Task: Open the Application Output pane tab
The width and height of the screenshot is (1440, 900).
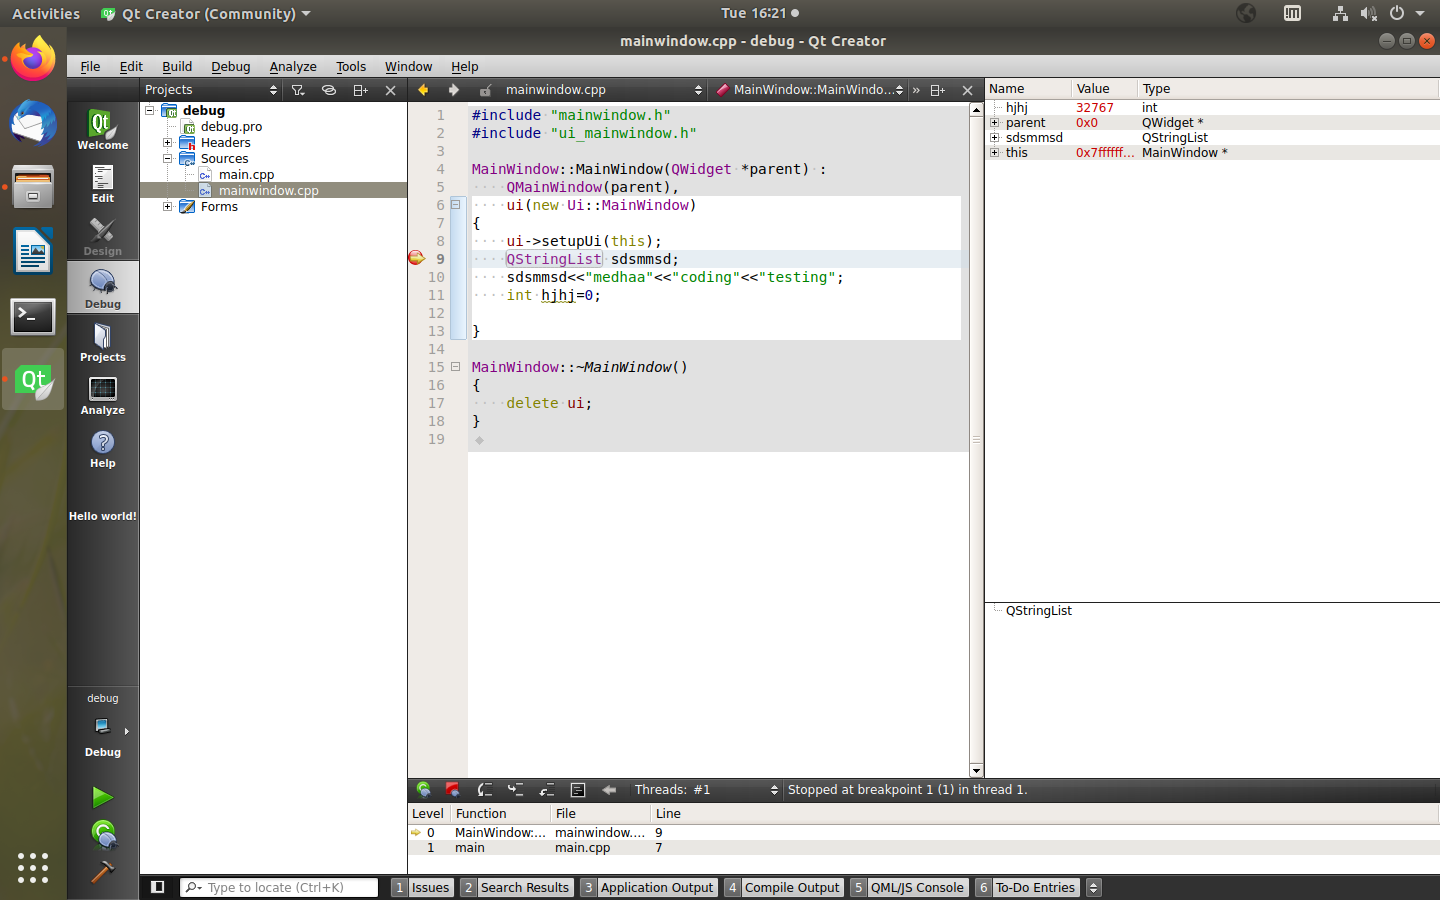Action: [648, 887]
